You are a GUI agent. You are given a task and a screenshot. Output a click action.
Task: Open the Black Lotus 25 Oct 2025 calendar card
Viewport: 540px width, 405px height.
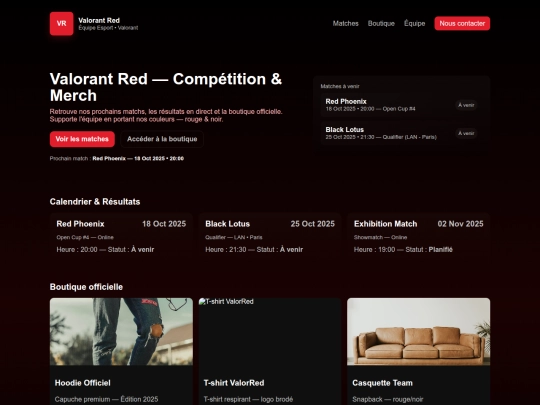270,236
